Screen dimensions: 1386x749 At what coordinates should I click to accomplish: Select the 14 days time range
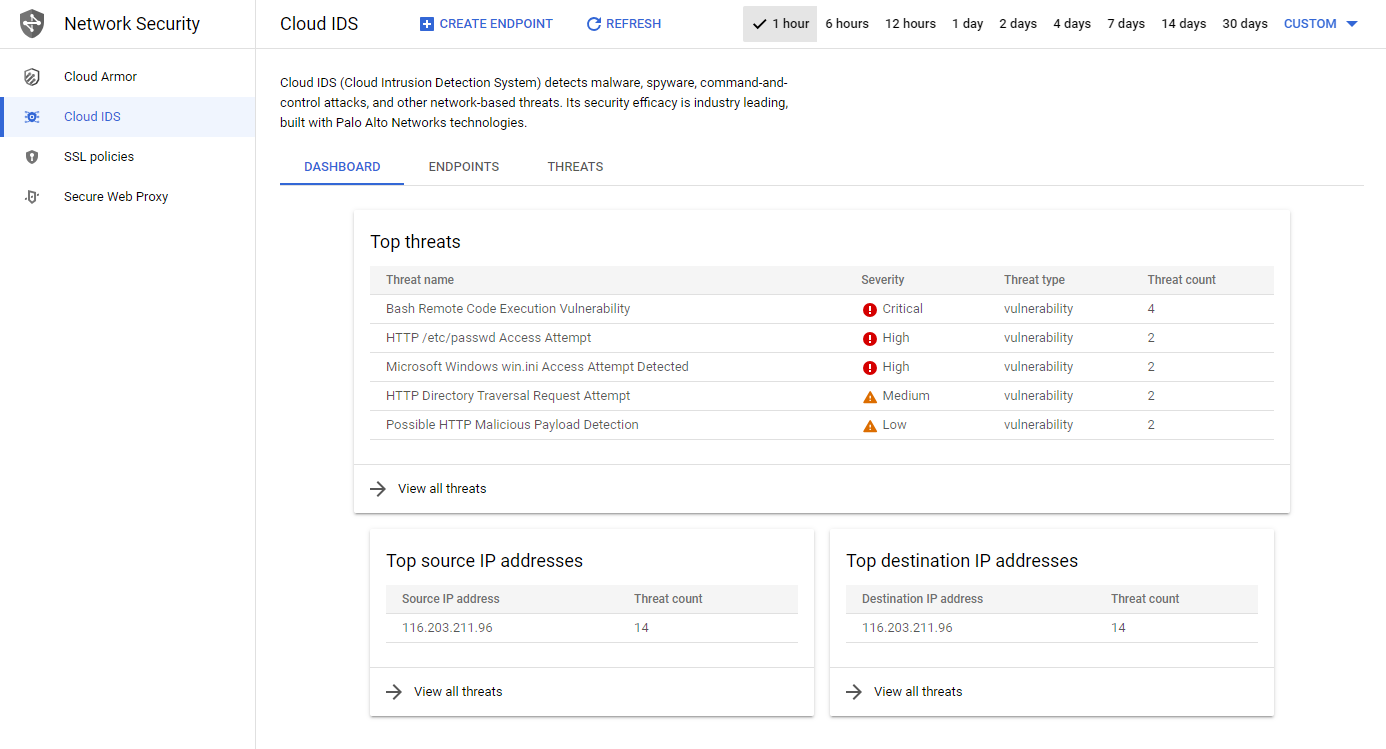[x=1184, y=24]
